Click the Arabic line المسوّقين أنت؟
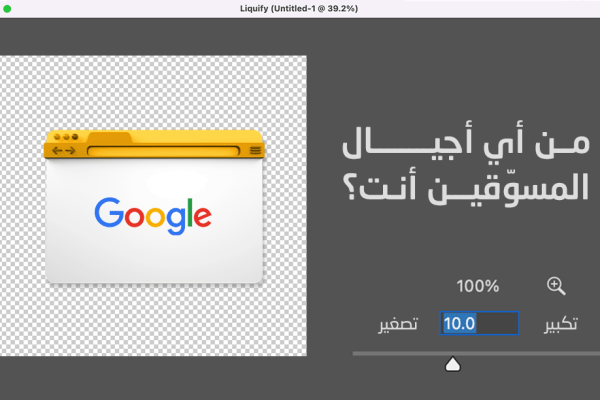Screen dimensions: 600x400 (x=466, y=187)
